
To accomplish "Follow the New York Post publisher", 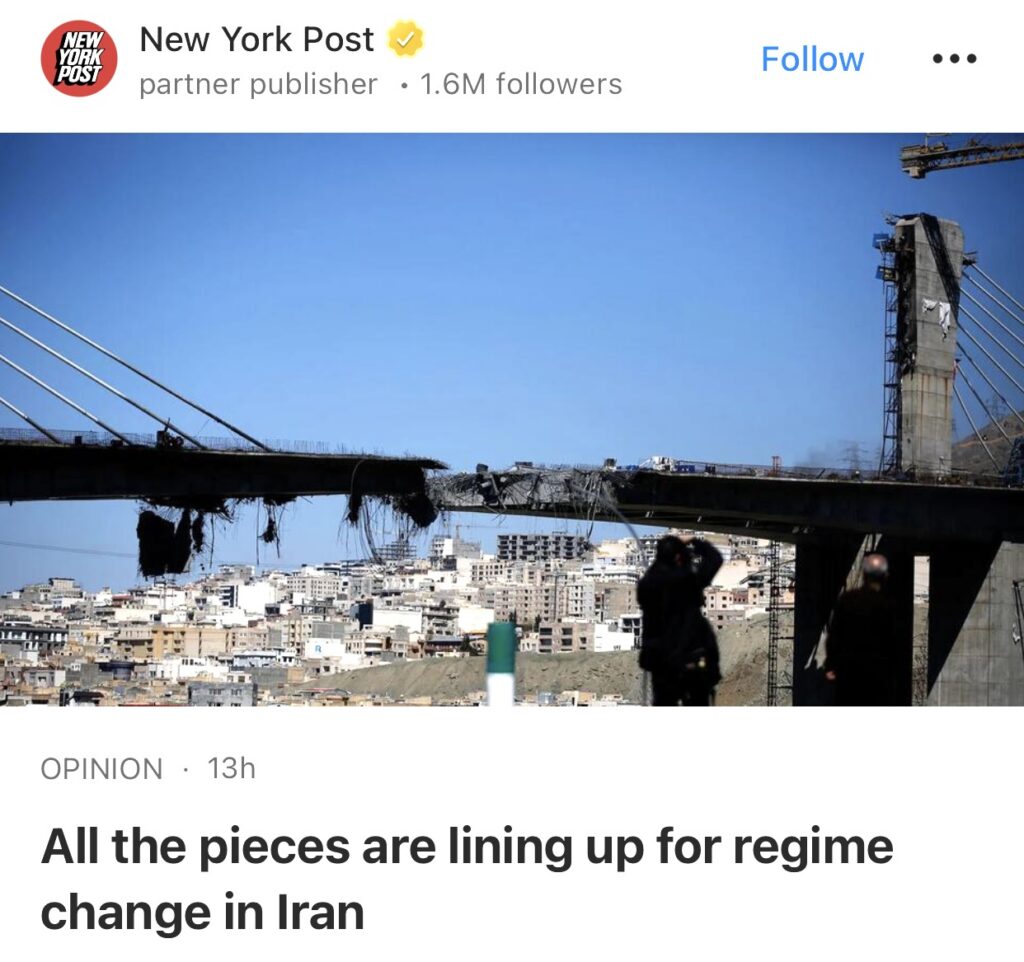I will click(812, 59).
